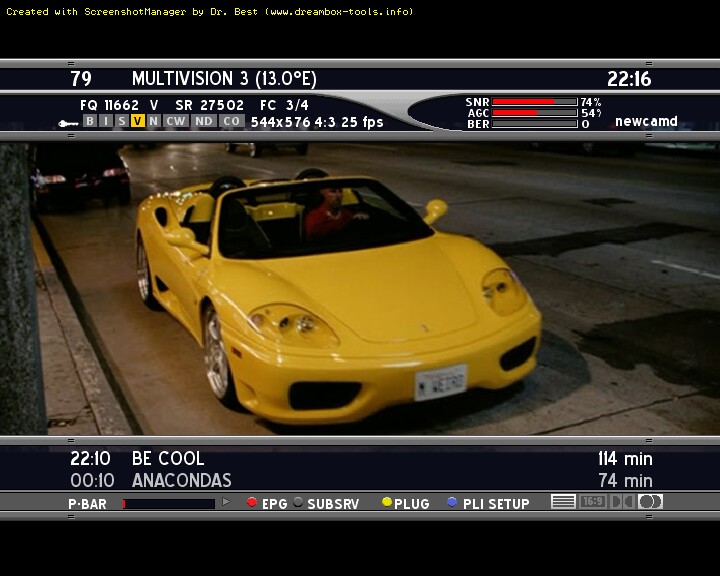
Task: Click the SNR 74% value
Action: pyautogui.click(x=591, y=102)
